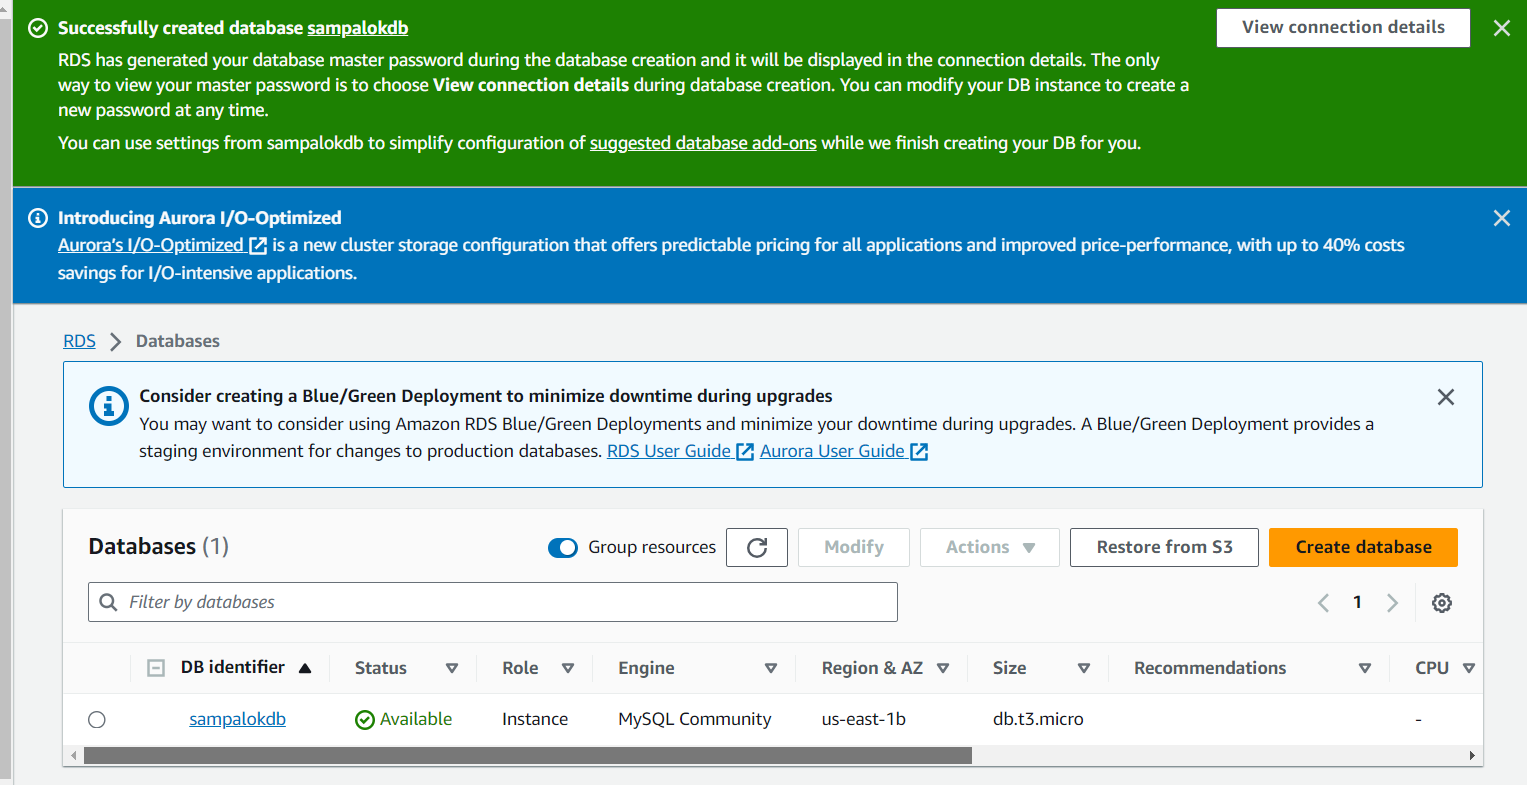
Task: Go to next page of databases
Action: click(1392, 603)
